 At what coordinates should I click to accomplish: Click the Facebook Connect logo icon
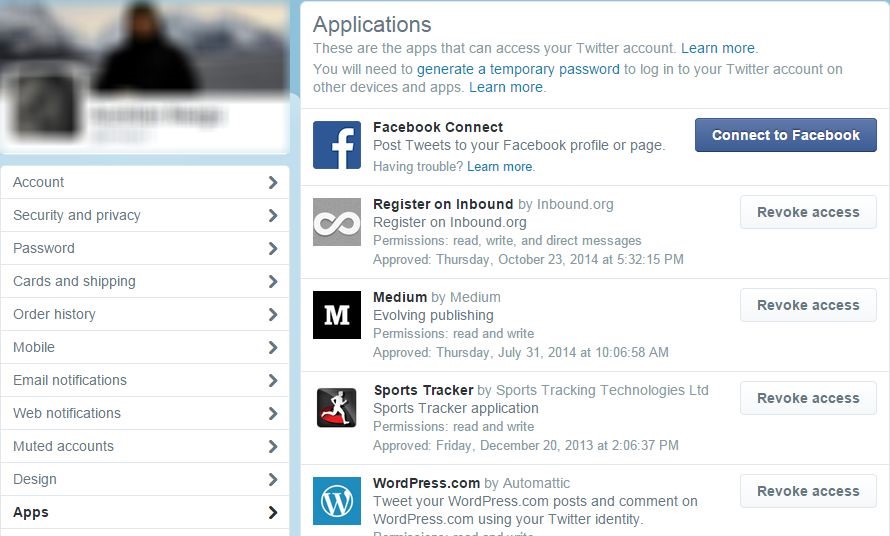[x=337, y=145]
